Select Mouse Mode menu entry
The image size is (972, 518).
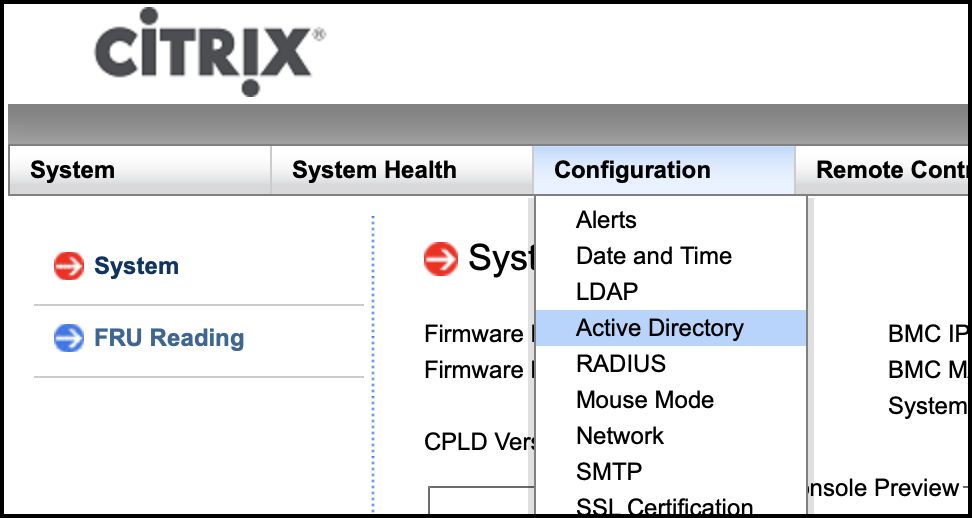[x=671, y=400]
